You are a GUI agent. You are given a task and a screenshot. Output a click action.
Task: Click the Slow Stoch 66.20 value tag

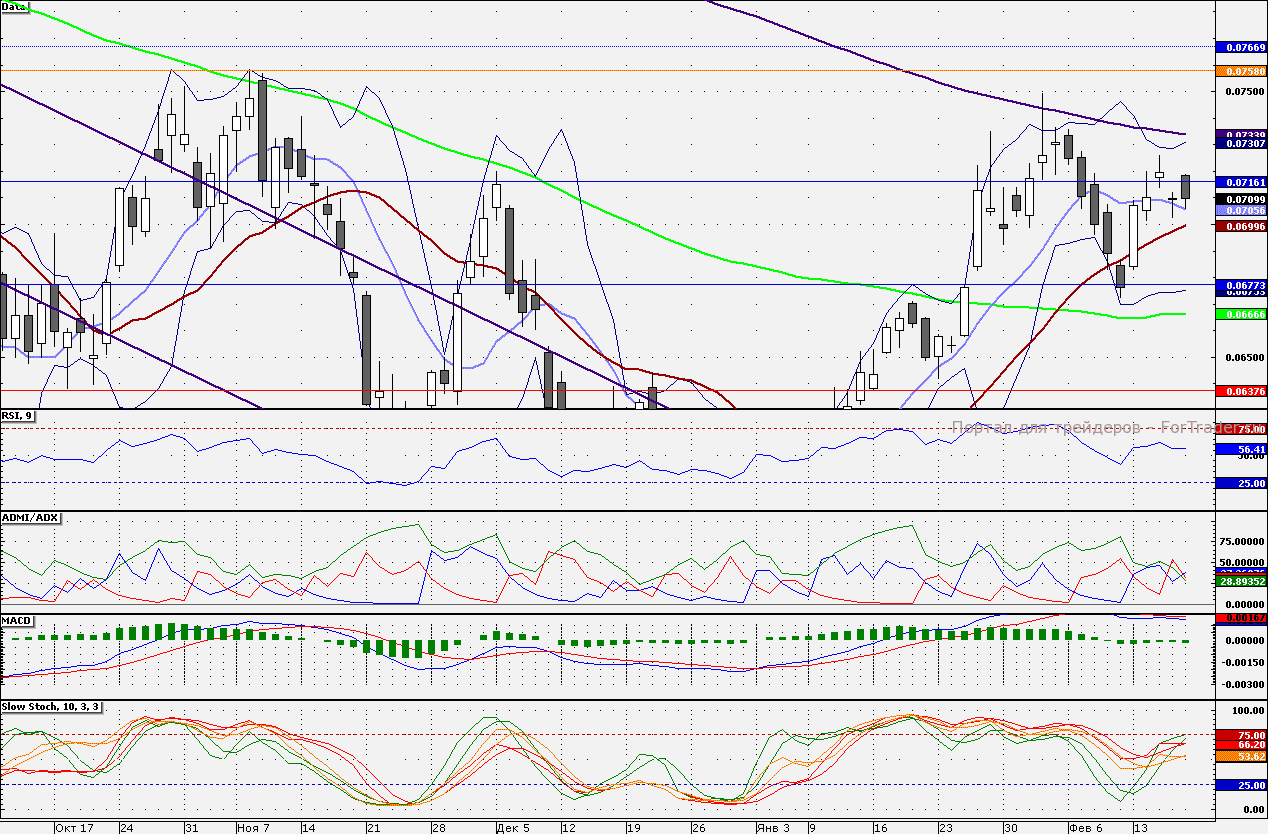[x=1240, y=745]
